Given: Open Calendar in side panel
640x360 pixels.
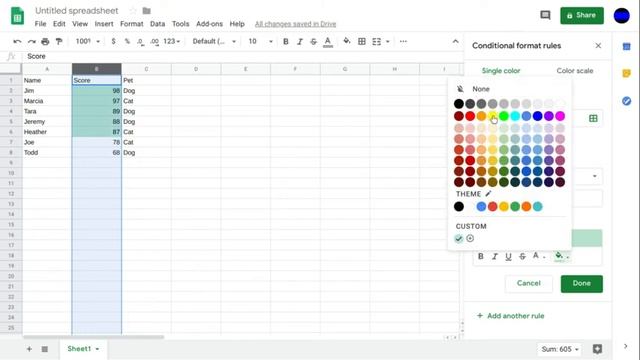Looking at the screenshot, I should 627,47.
